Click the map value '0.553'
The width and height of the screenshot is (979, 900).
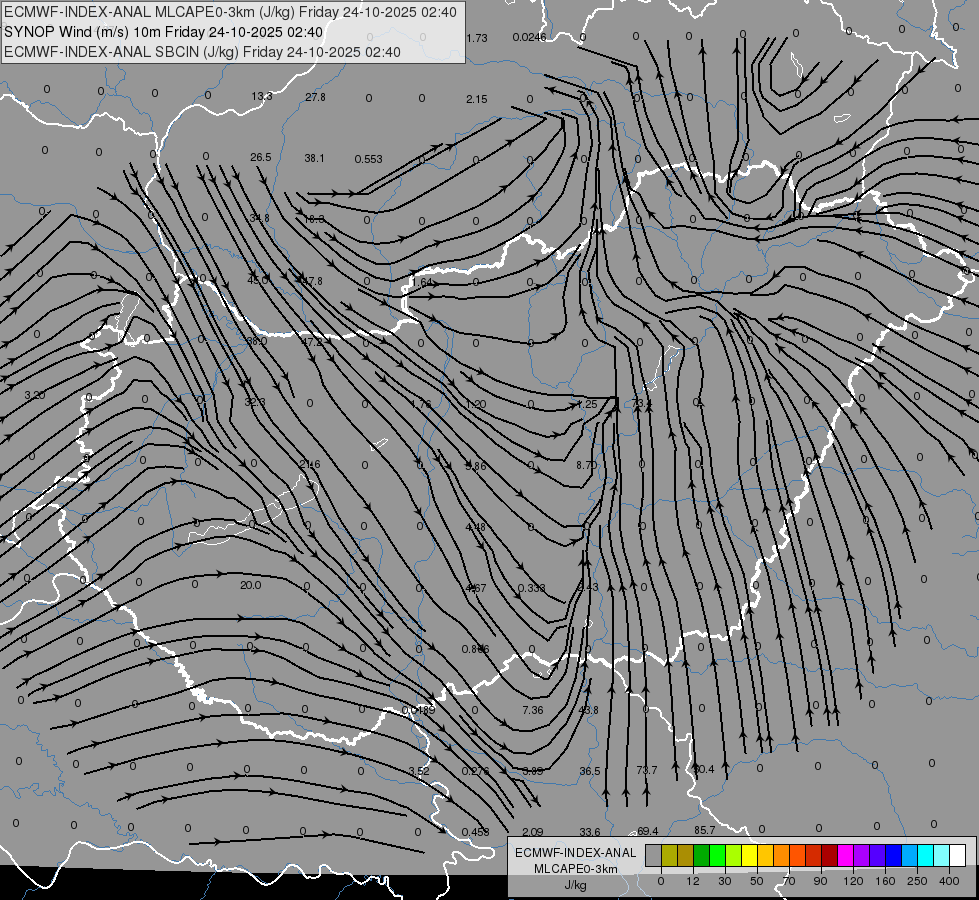click(368, 159)
